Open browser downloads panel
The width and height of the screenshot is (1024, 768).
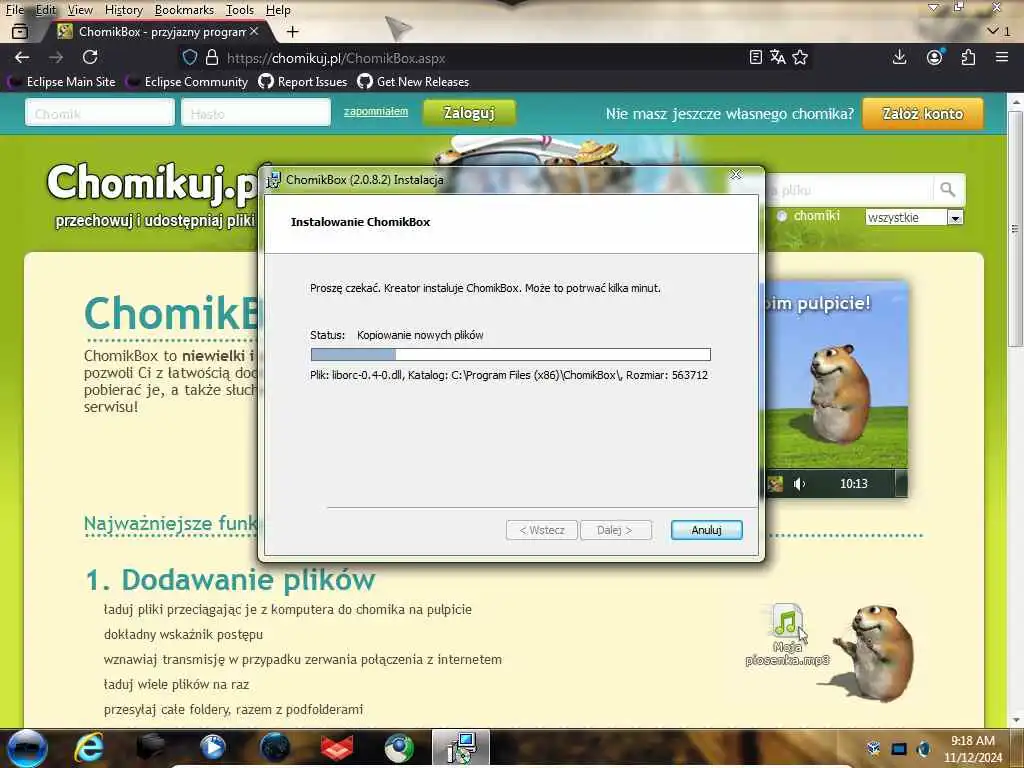[x=899, y=57]
